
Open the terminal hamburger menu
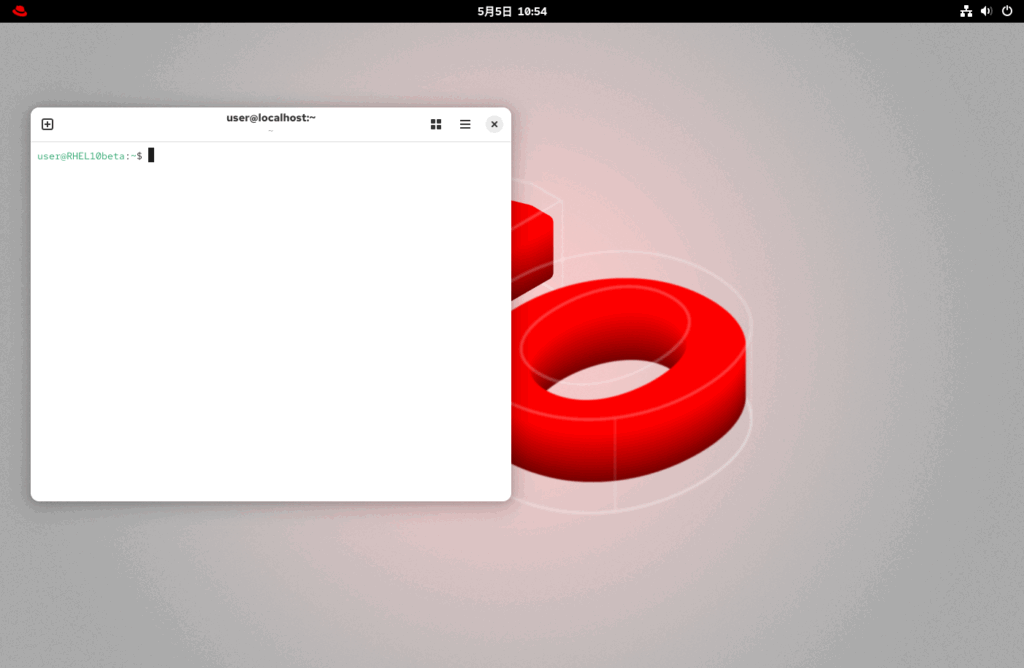(465, 124)
